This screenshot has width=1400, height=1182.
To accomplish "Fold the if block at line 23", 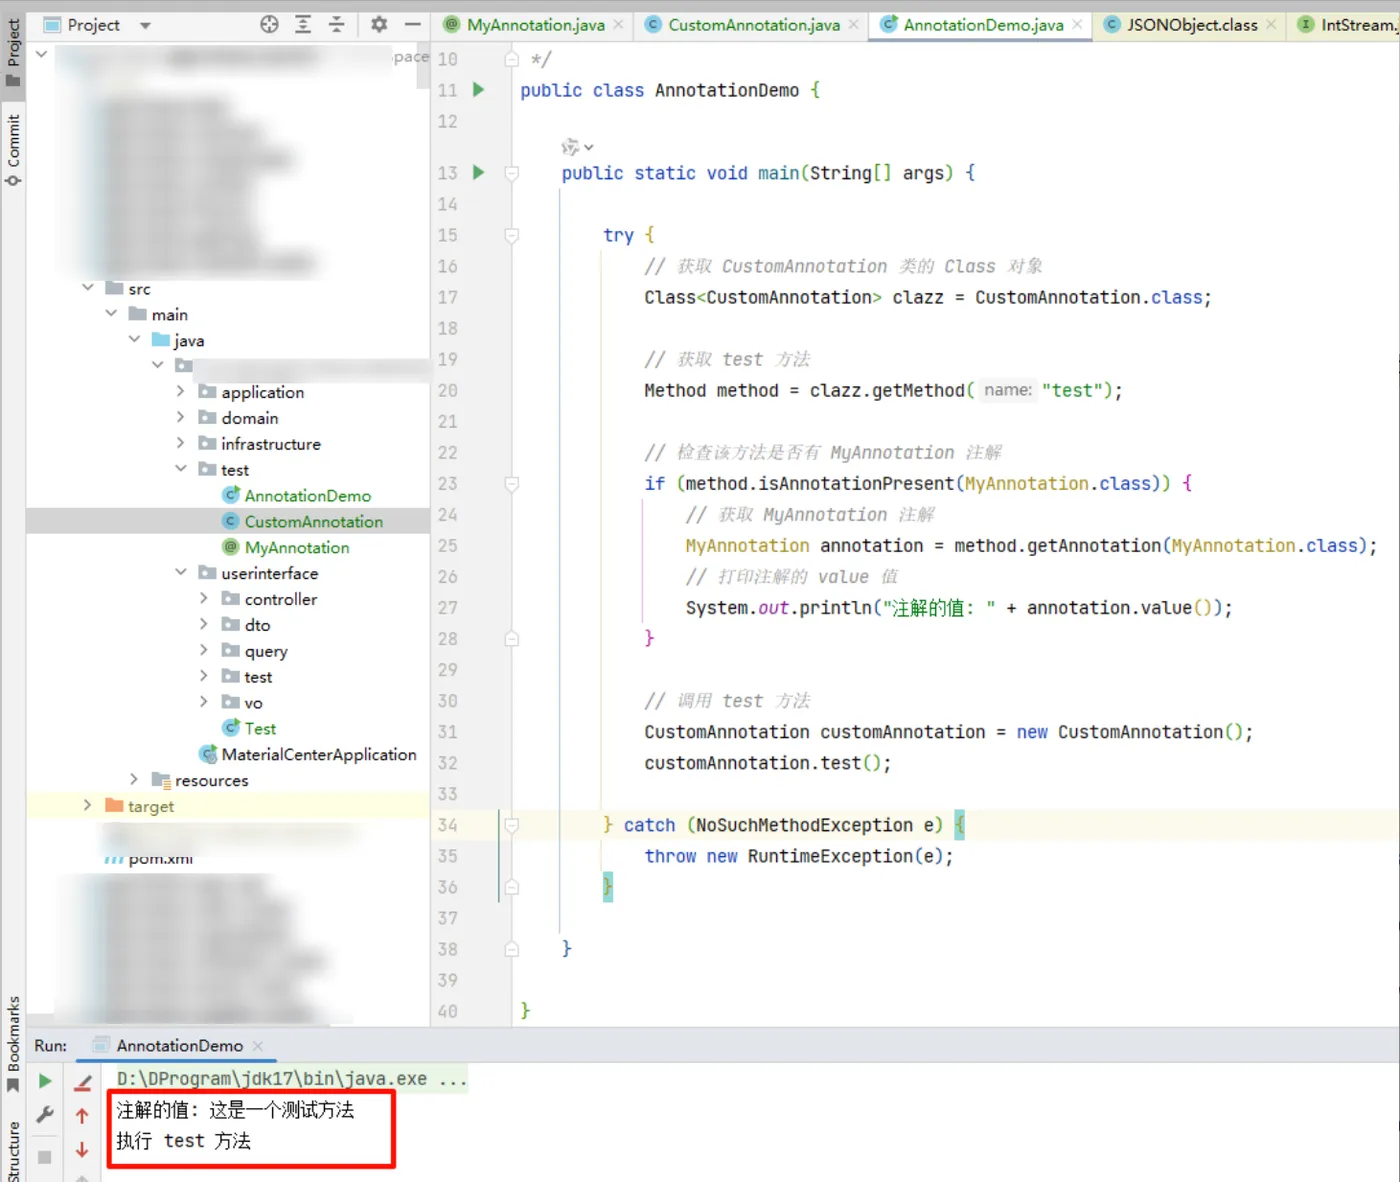I will [x=511, y=484].
